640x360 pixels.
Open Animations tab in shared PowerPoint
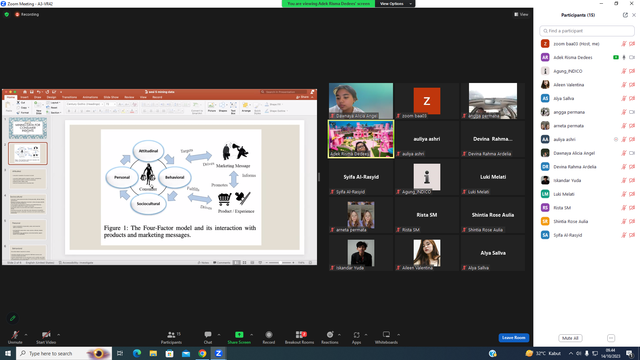[x=90, y=97]
